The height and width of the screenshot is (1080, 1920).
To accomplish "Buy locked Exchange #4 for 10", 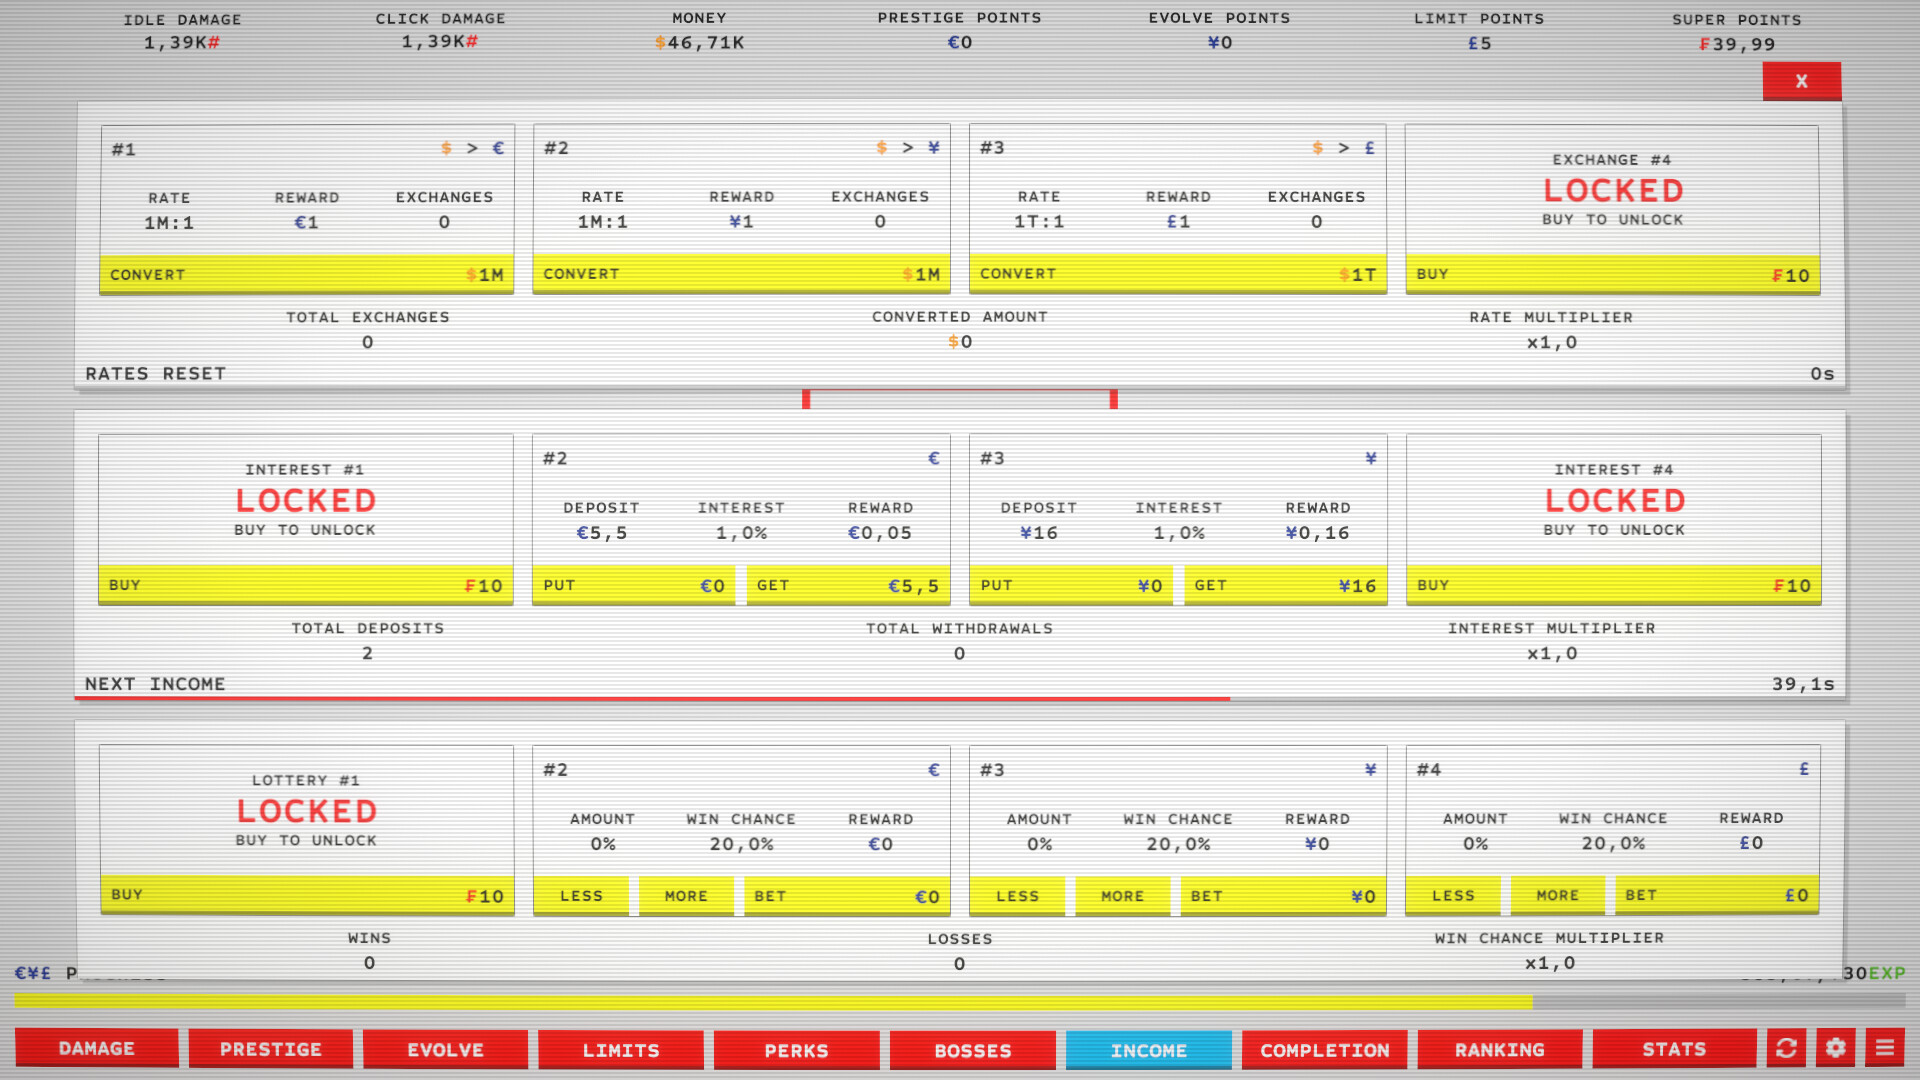I will click(x=1612, y=274).
